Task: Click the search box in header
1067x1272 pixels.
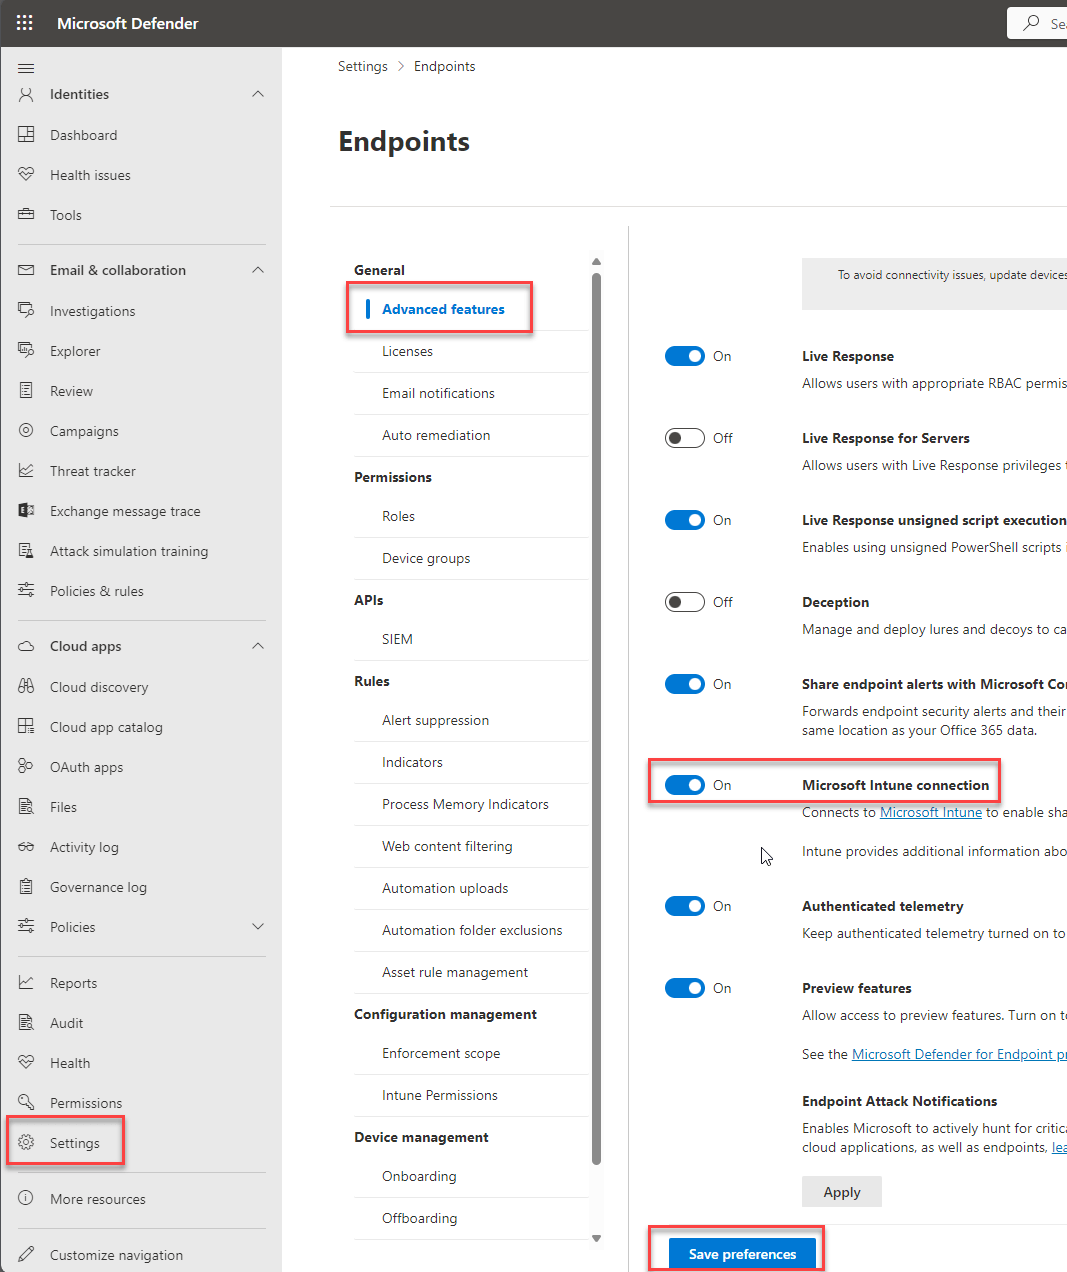Action: [x=1037, y=23]
